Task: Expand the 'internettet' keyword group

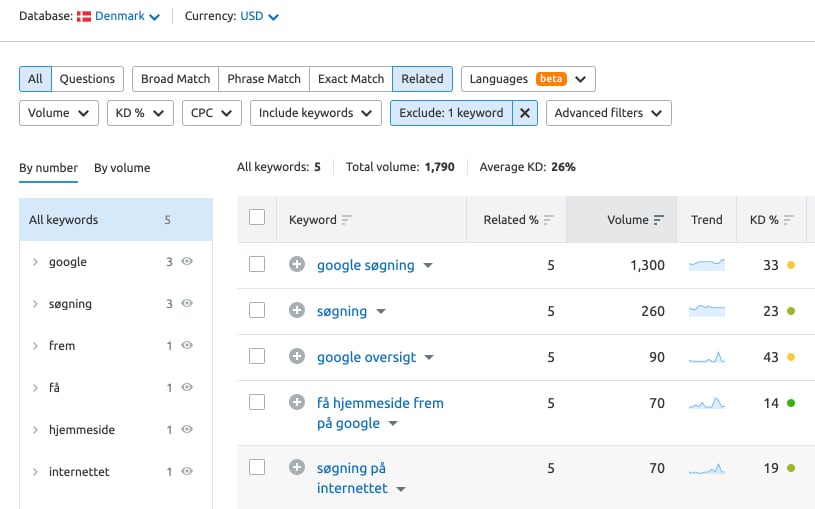Action: [35, 472]
